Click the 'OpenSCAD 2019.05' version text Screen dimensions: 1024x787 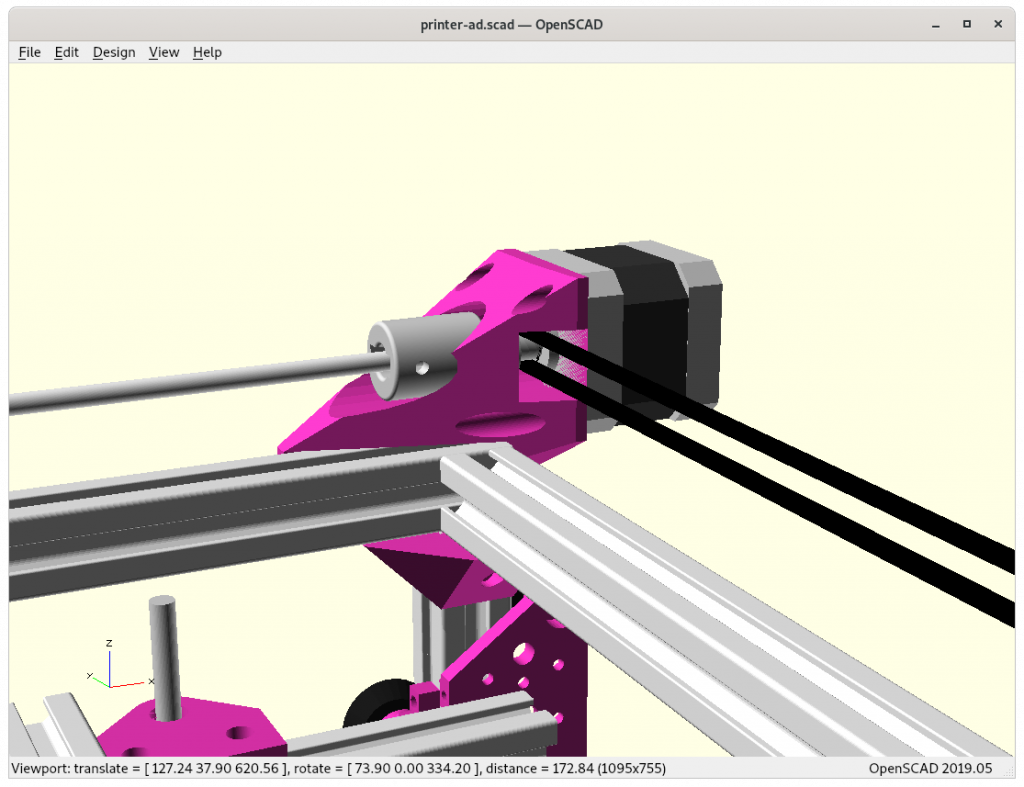coord(930,768)
